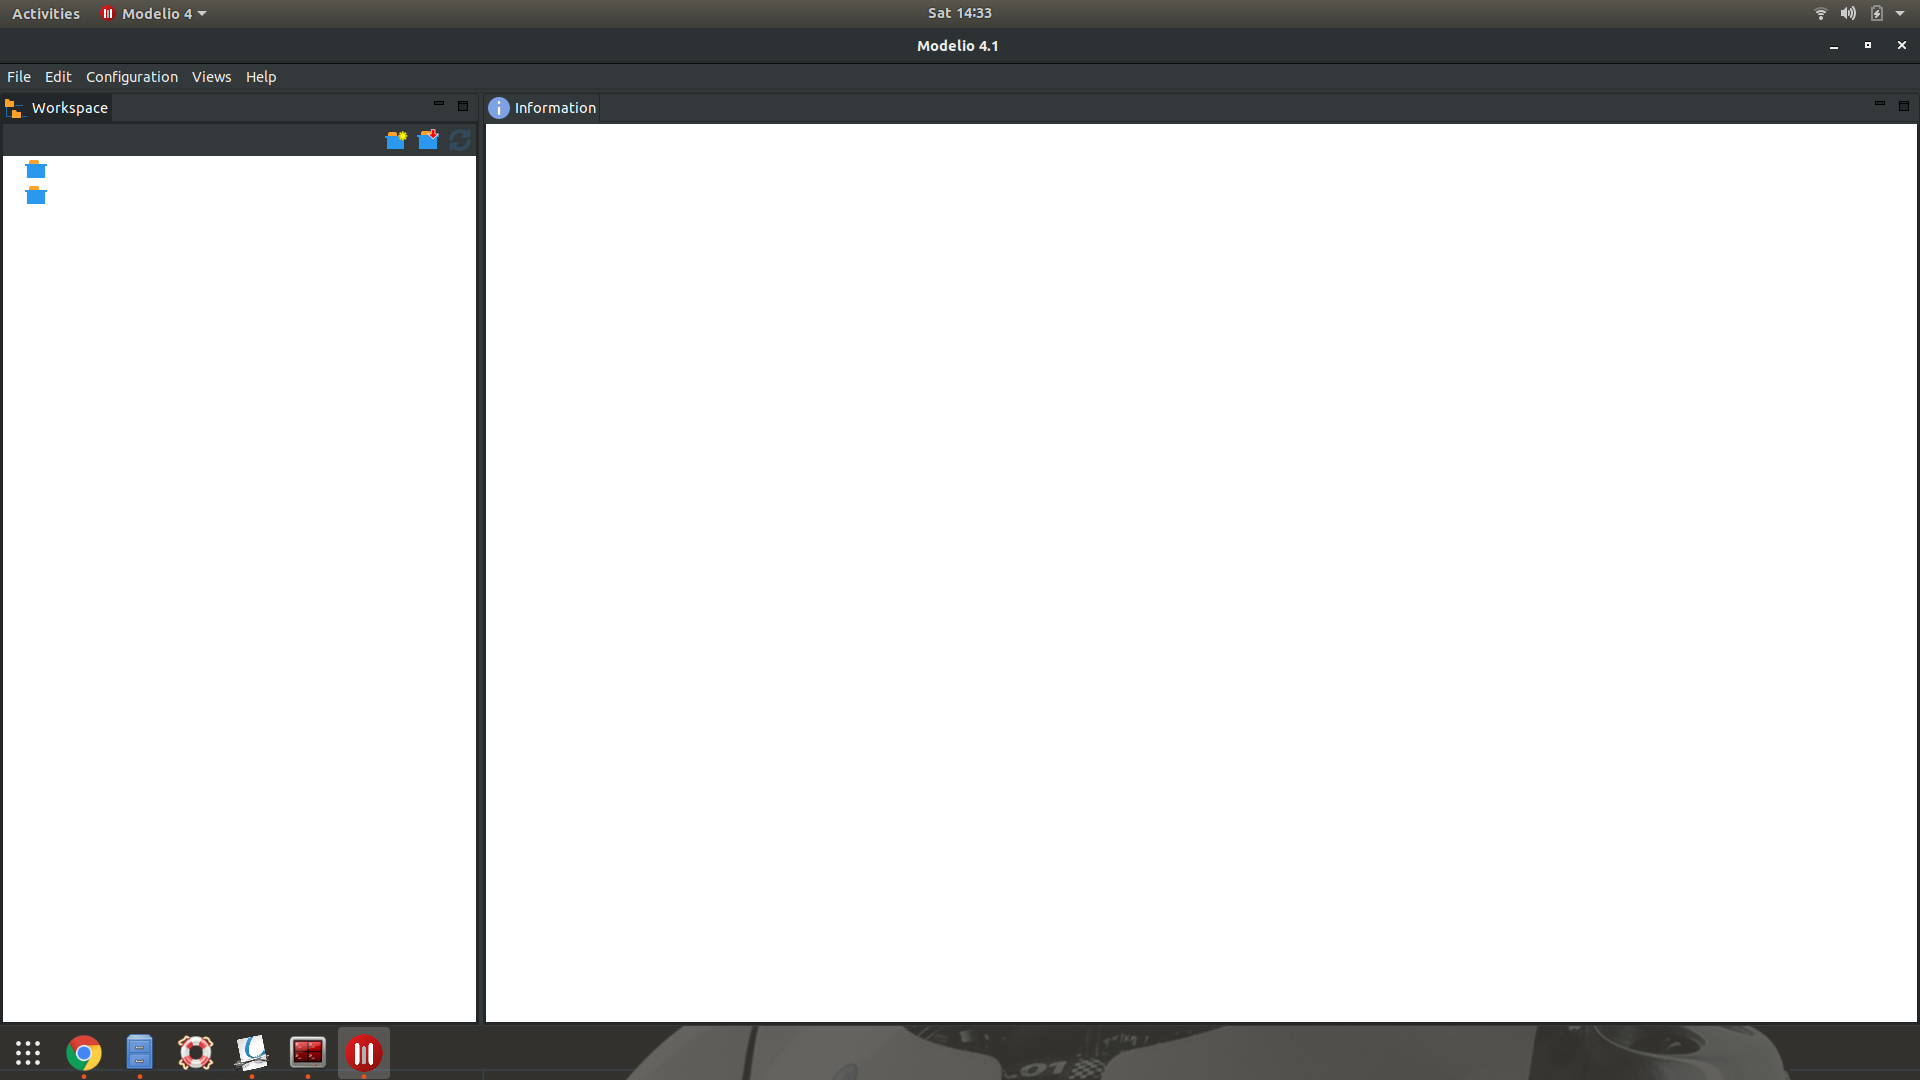Screen dimensions: 1920x1080
Task: Click the refresh workspace icon
Action: pyautogui.click(x=460, y=140)
